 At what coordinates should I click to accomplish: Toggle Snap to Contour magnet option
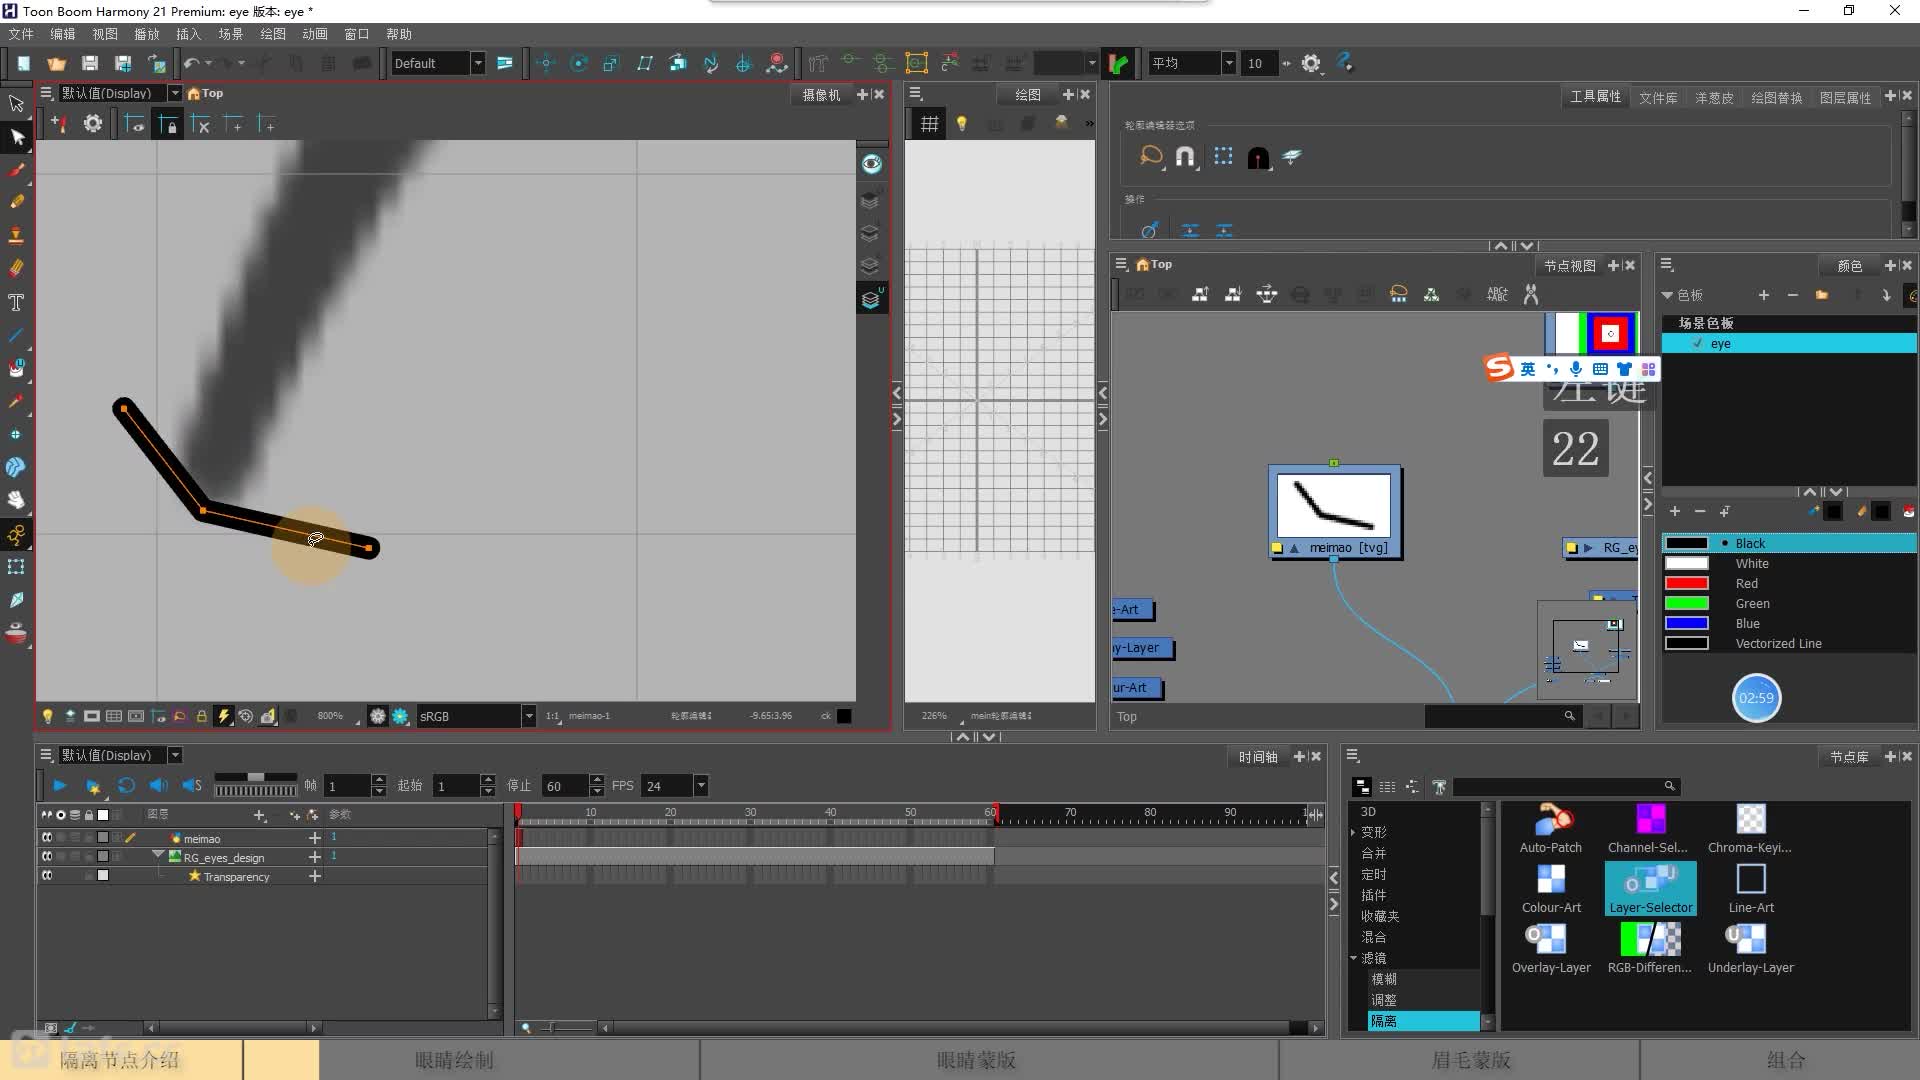pos(1185,156)
